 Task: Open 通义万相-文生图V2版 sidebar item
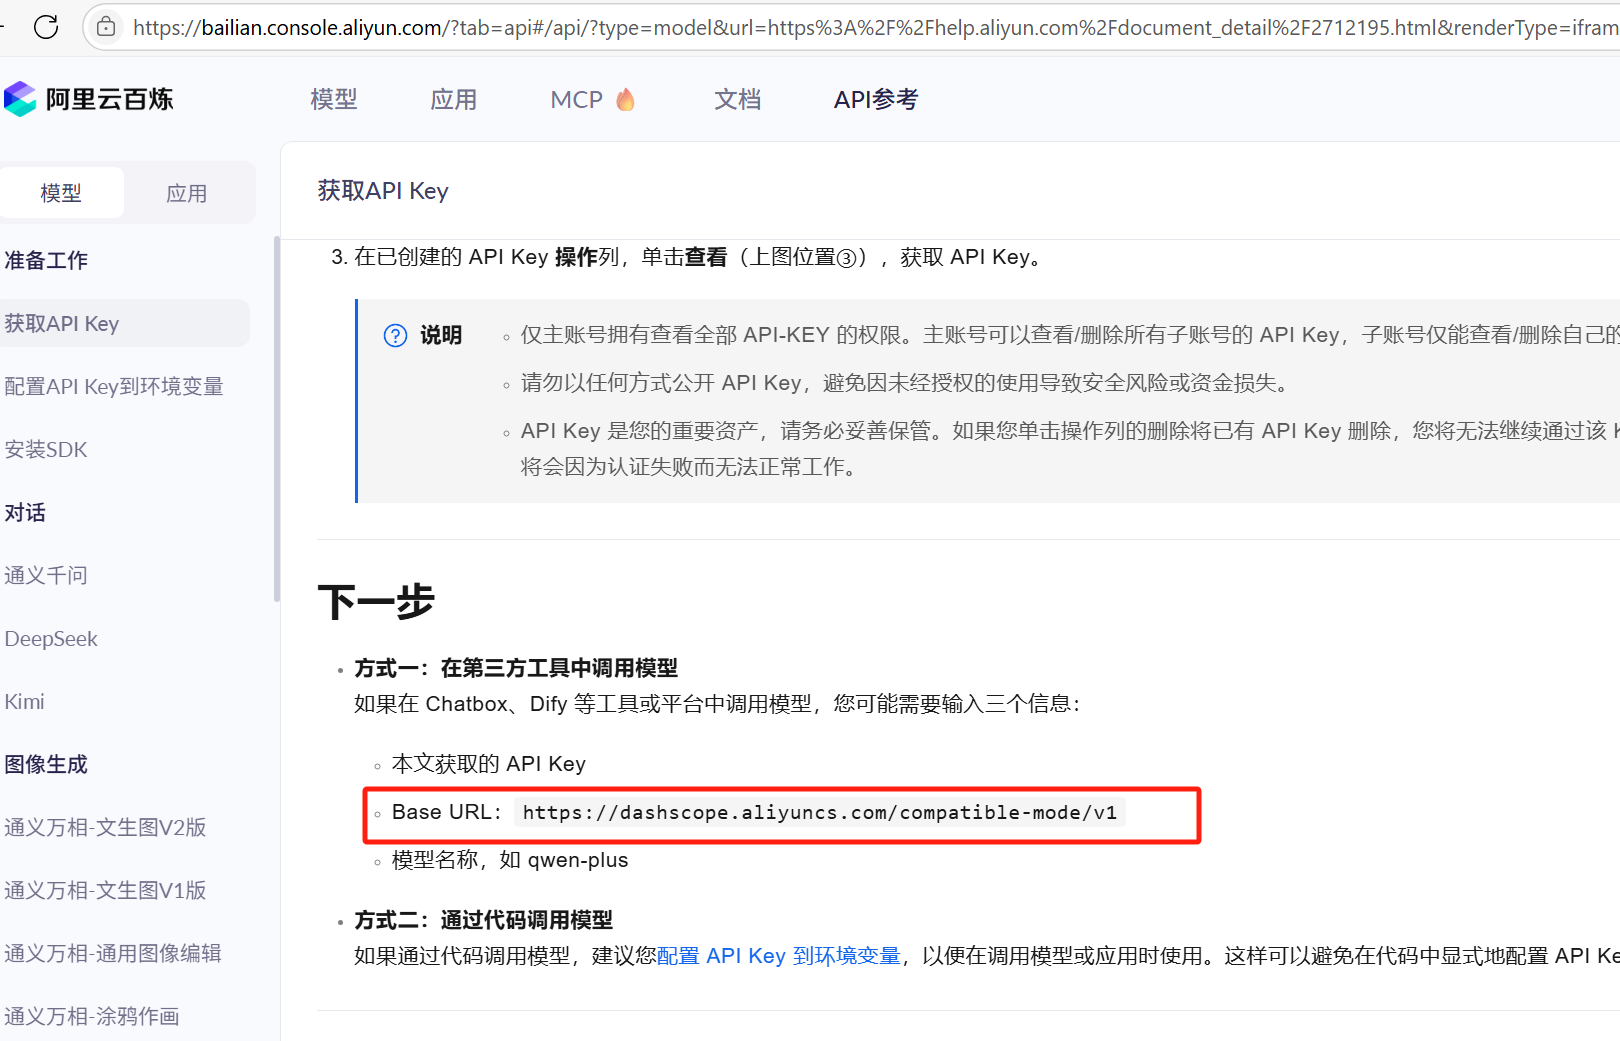(x=105, y=827)
